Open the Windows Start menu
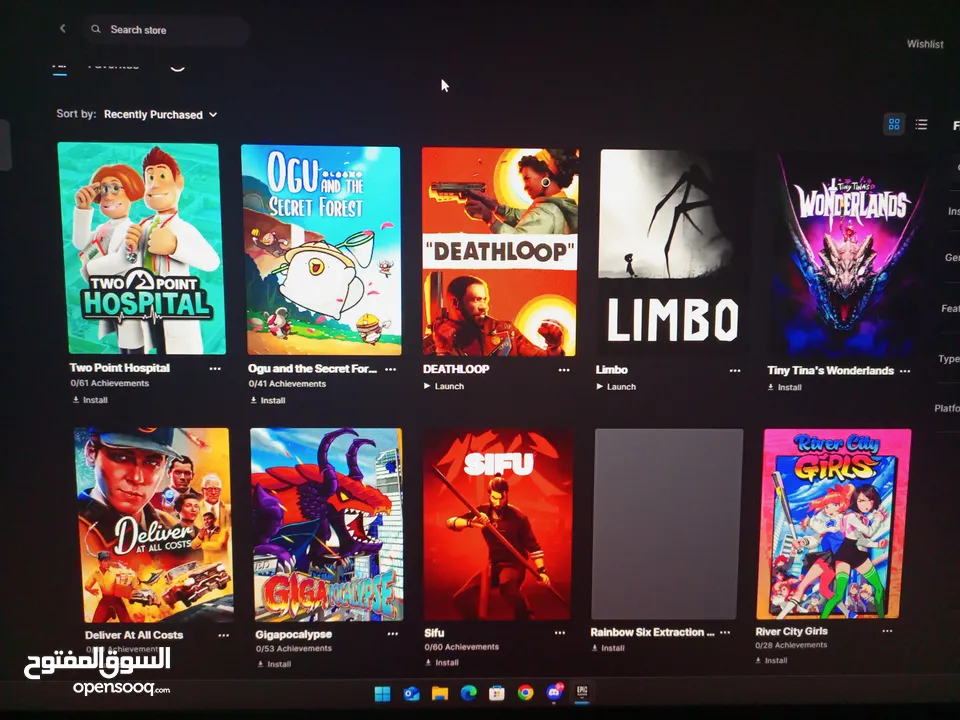The height and width of the screenshot is (720, 960). click(x=383, y=694)
